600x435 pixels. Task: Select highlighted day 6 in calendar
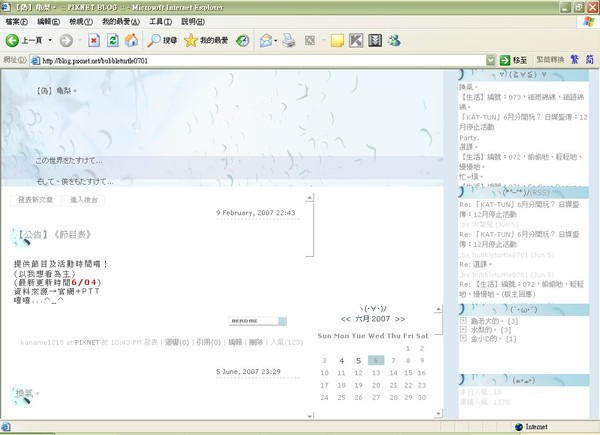[x=376, y=360]
